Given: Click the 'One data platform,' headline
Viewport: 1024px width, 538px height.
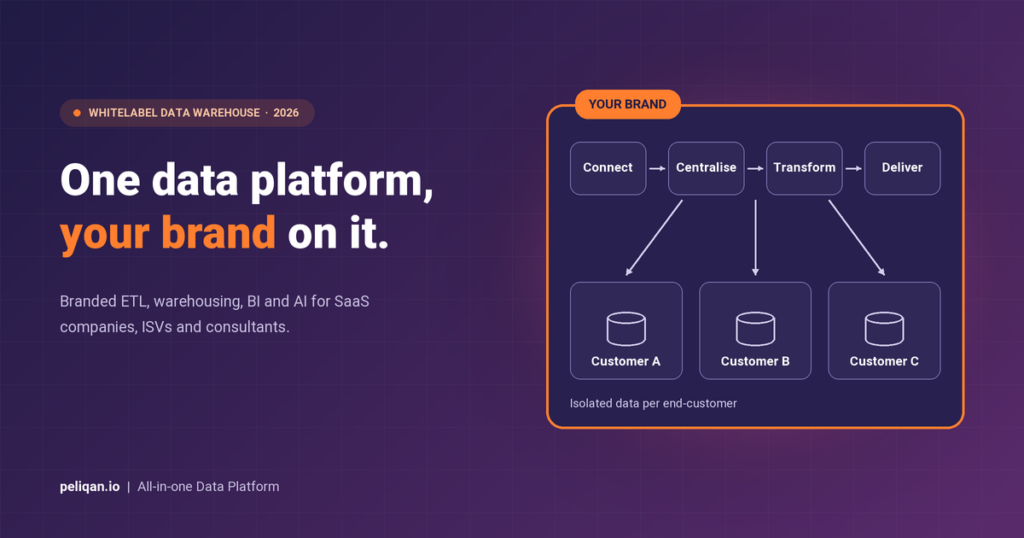Looking at the screenshot, I should tap(247, 181).
